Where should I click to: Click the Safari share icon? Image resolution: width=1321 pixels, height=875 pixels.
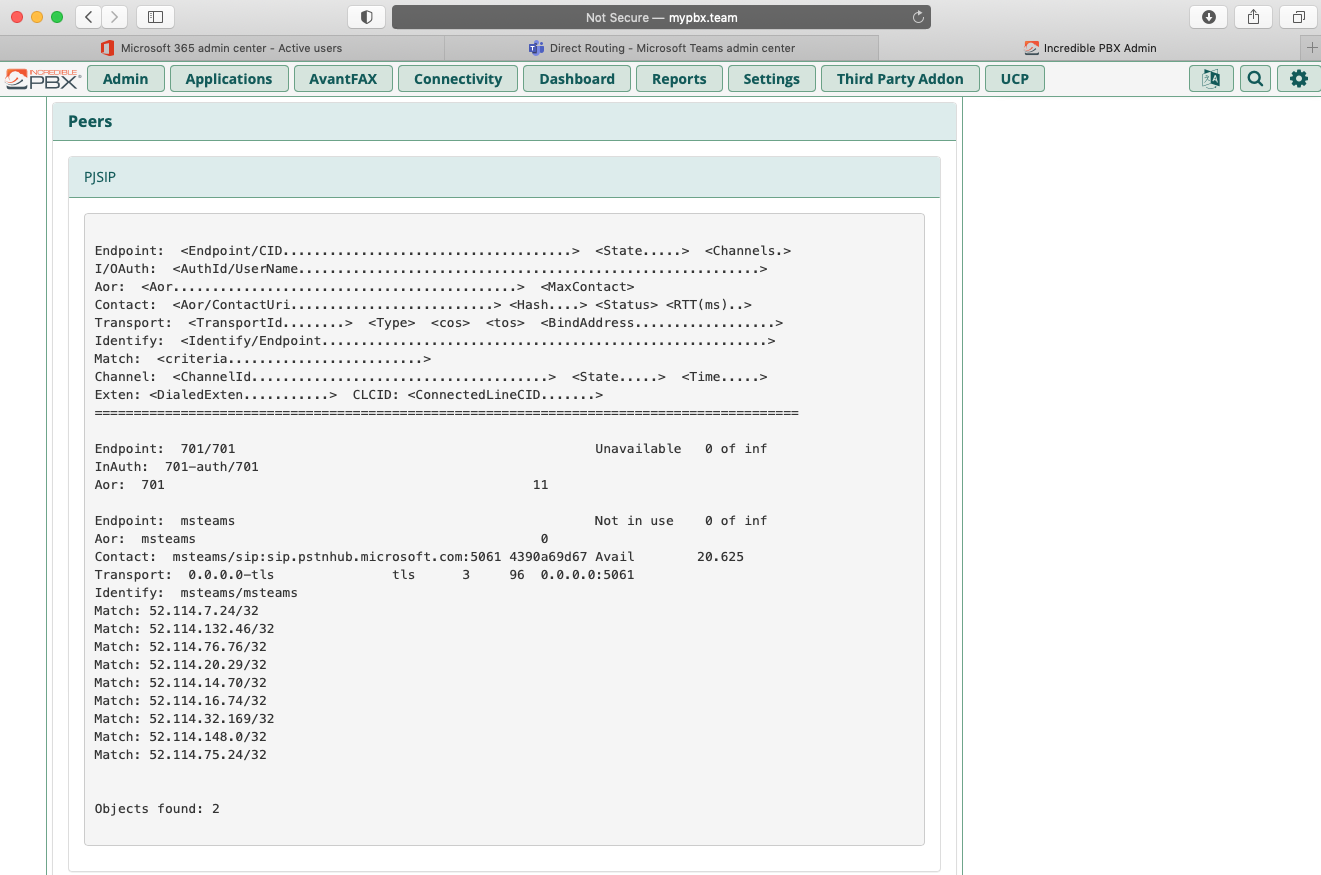pos(1253,17)
